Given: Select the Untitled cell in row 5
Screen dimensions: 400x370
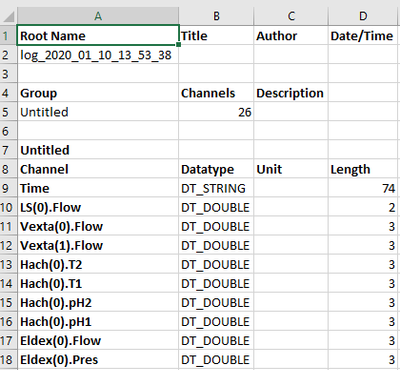Looking at the screenshot, I should coord(98,112).
